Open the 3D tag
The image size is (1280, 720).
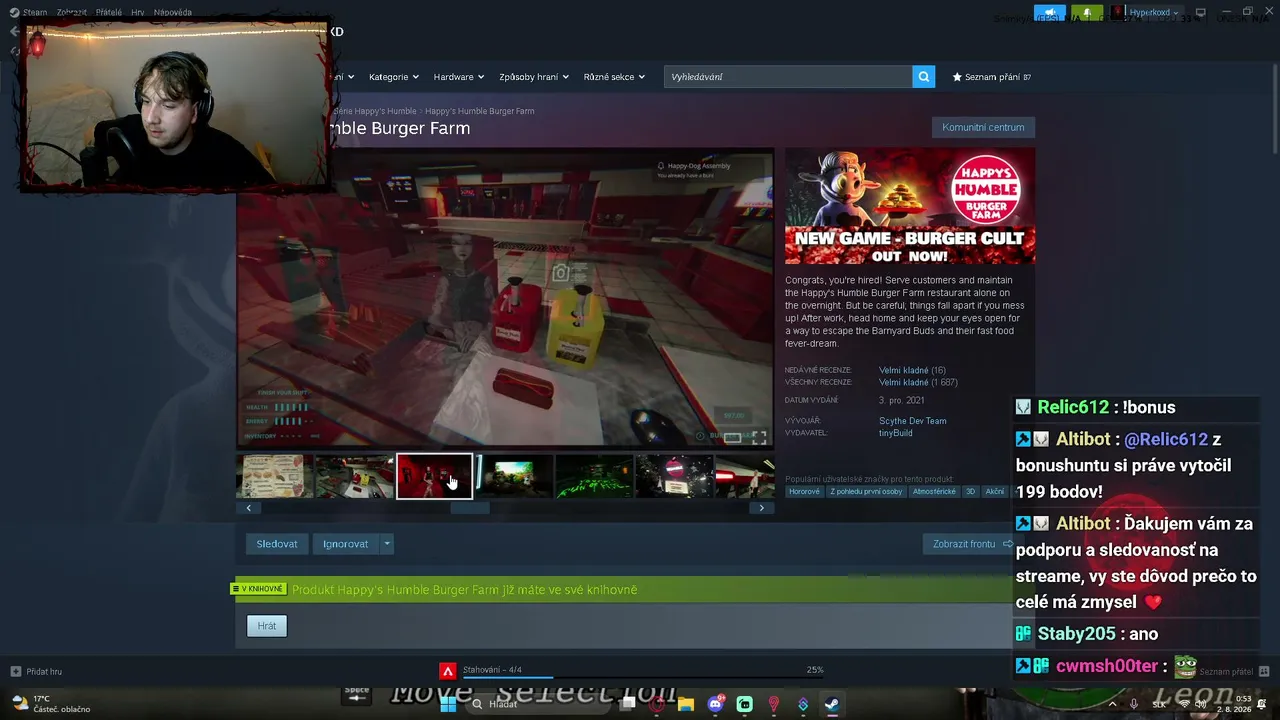click(x=970, y=492)
